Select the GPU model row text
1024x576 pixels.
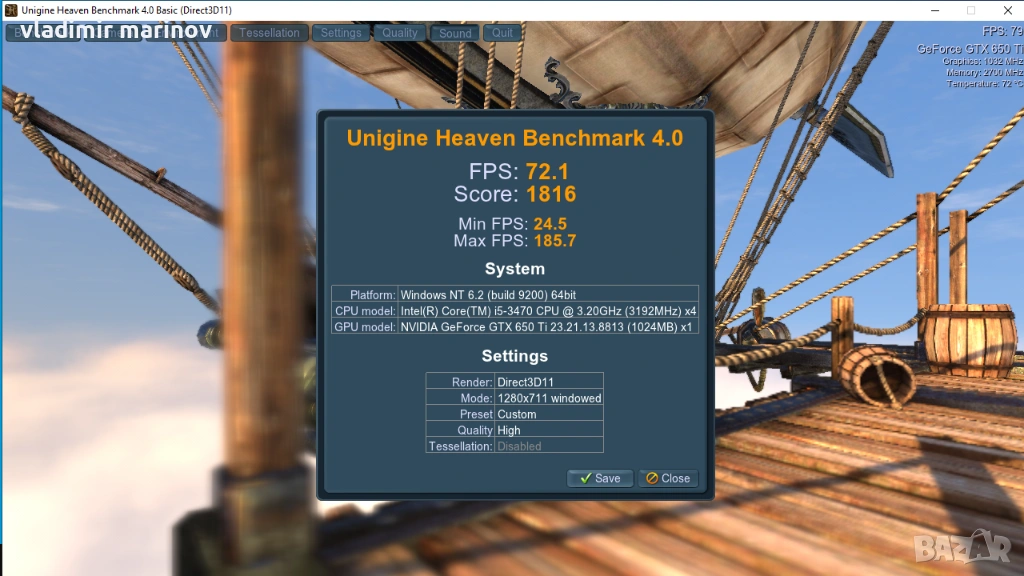pyautogui.click(x=546, y=327)
